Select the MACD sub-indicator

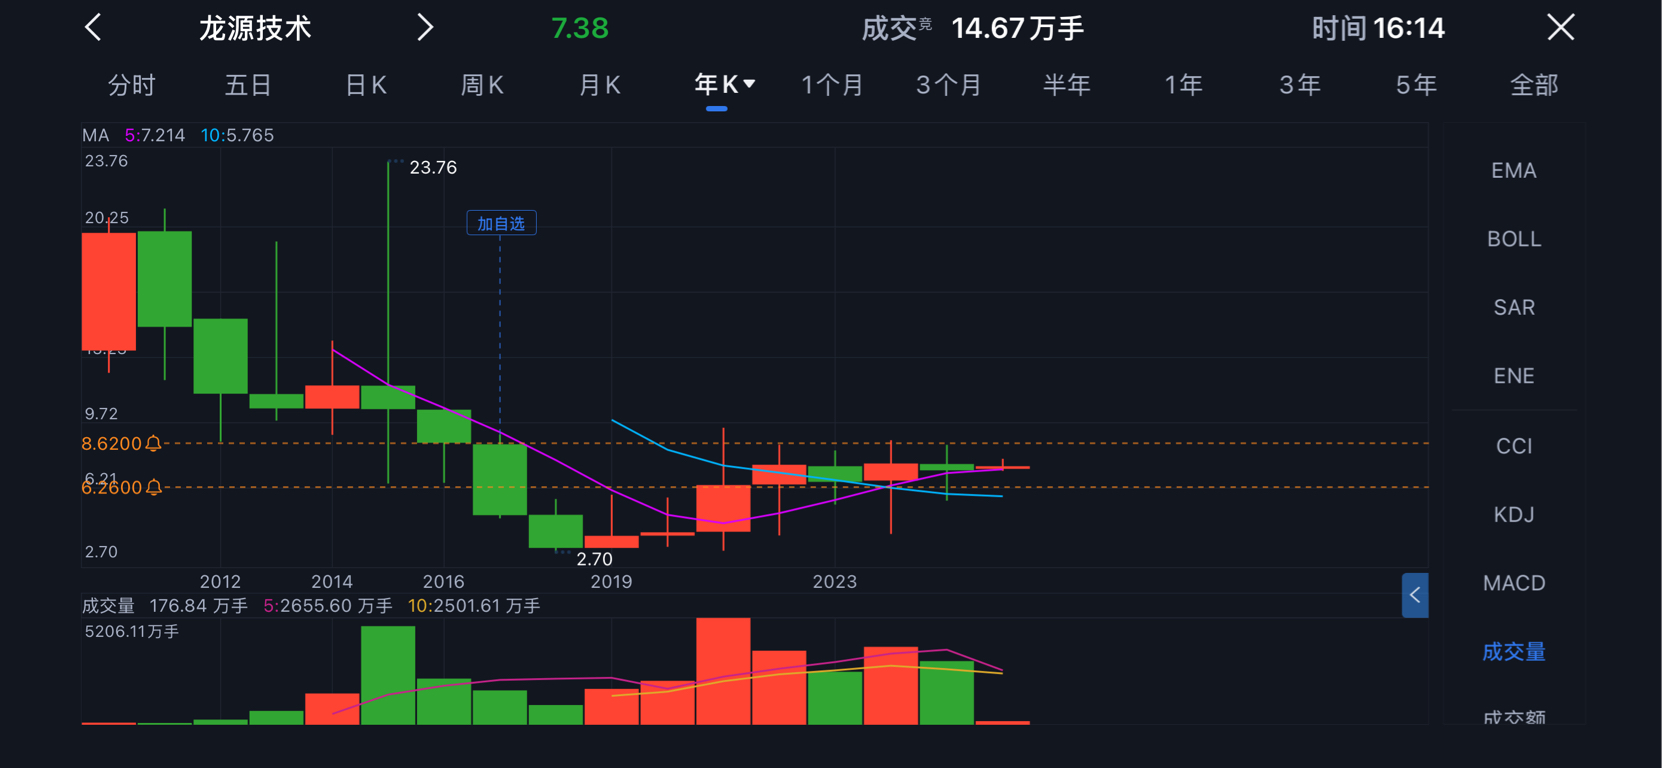[x=1513, y=583]
